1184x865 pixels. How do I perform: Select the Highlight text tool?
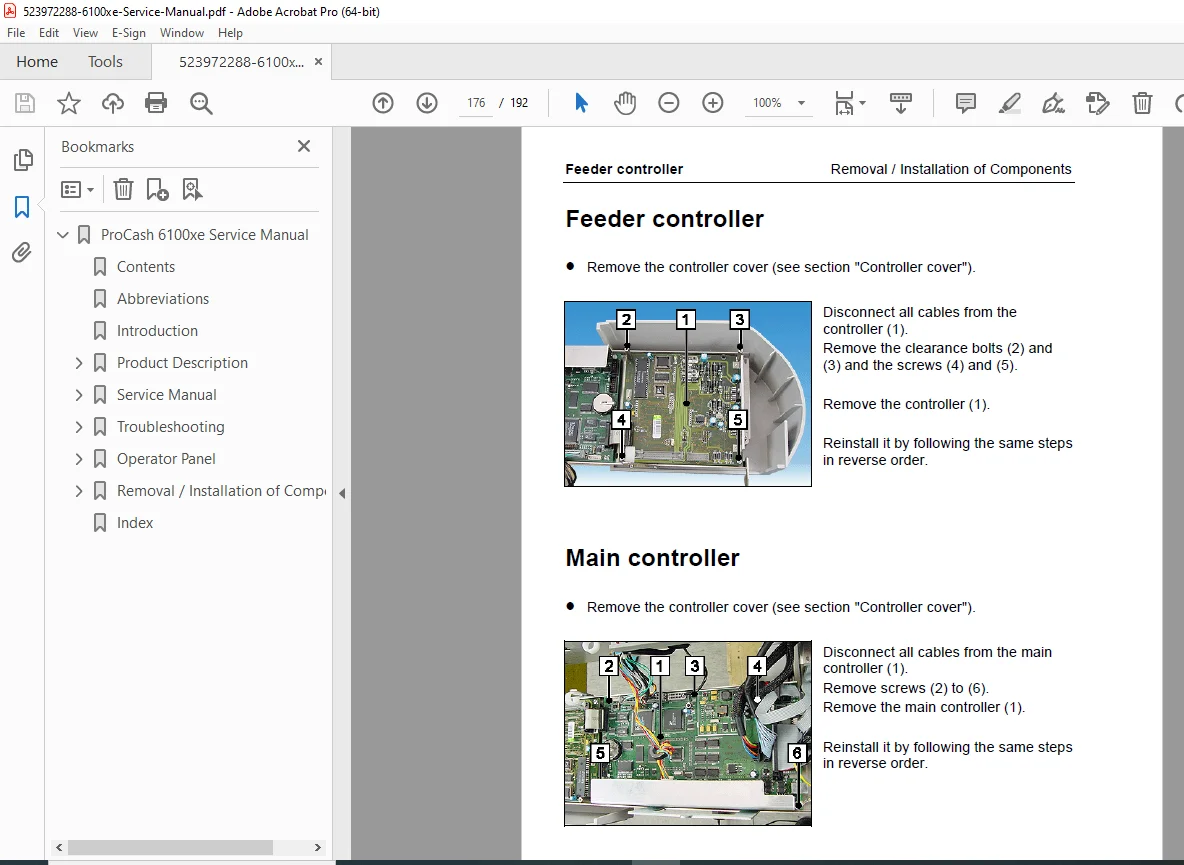pyautogui.click(x=1010, y=103)
